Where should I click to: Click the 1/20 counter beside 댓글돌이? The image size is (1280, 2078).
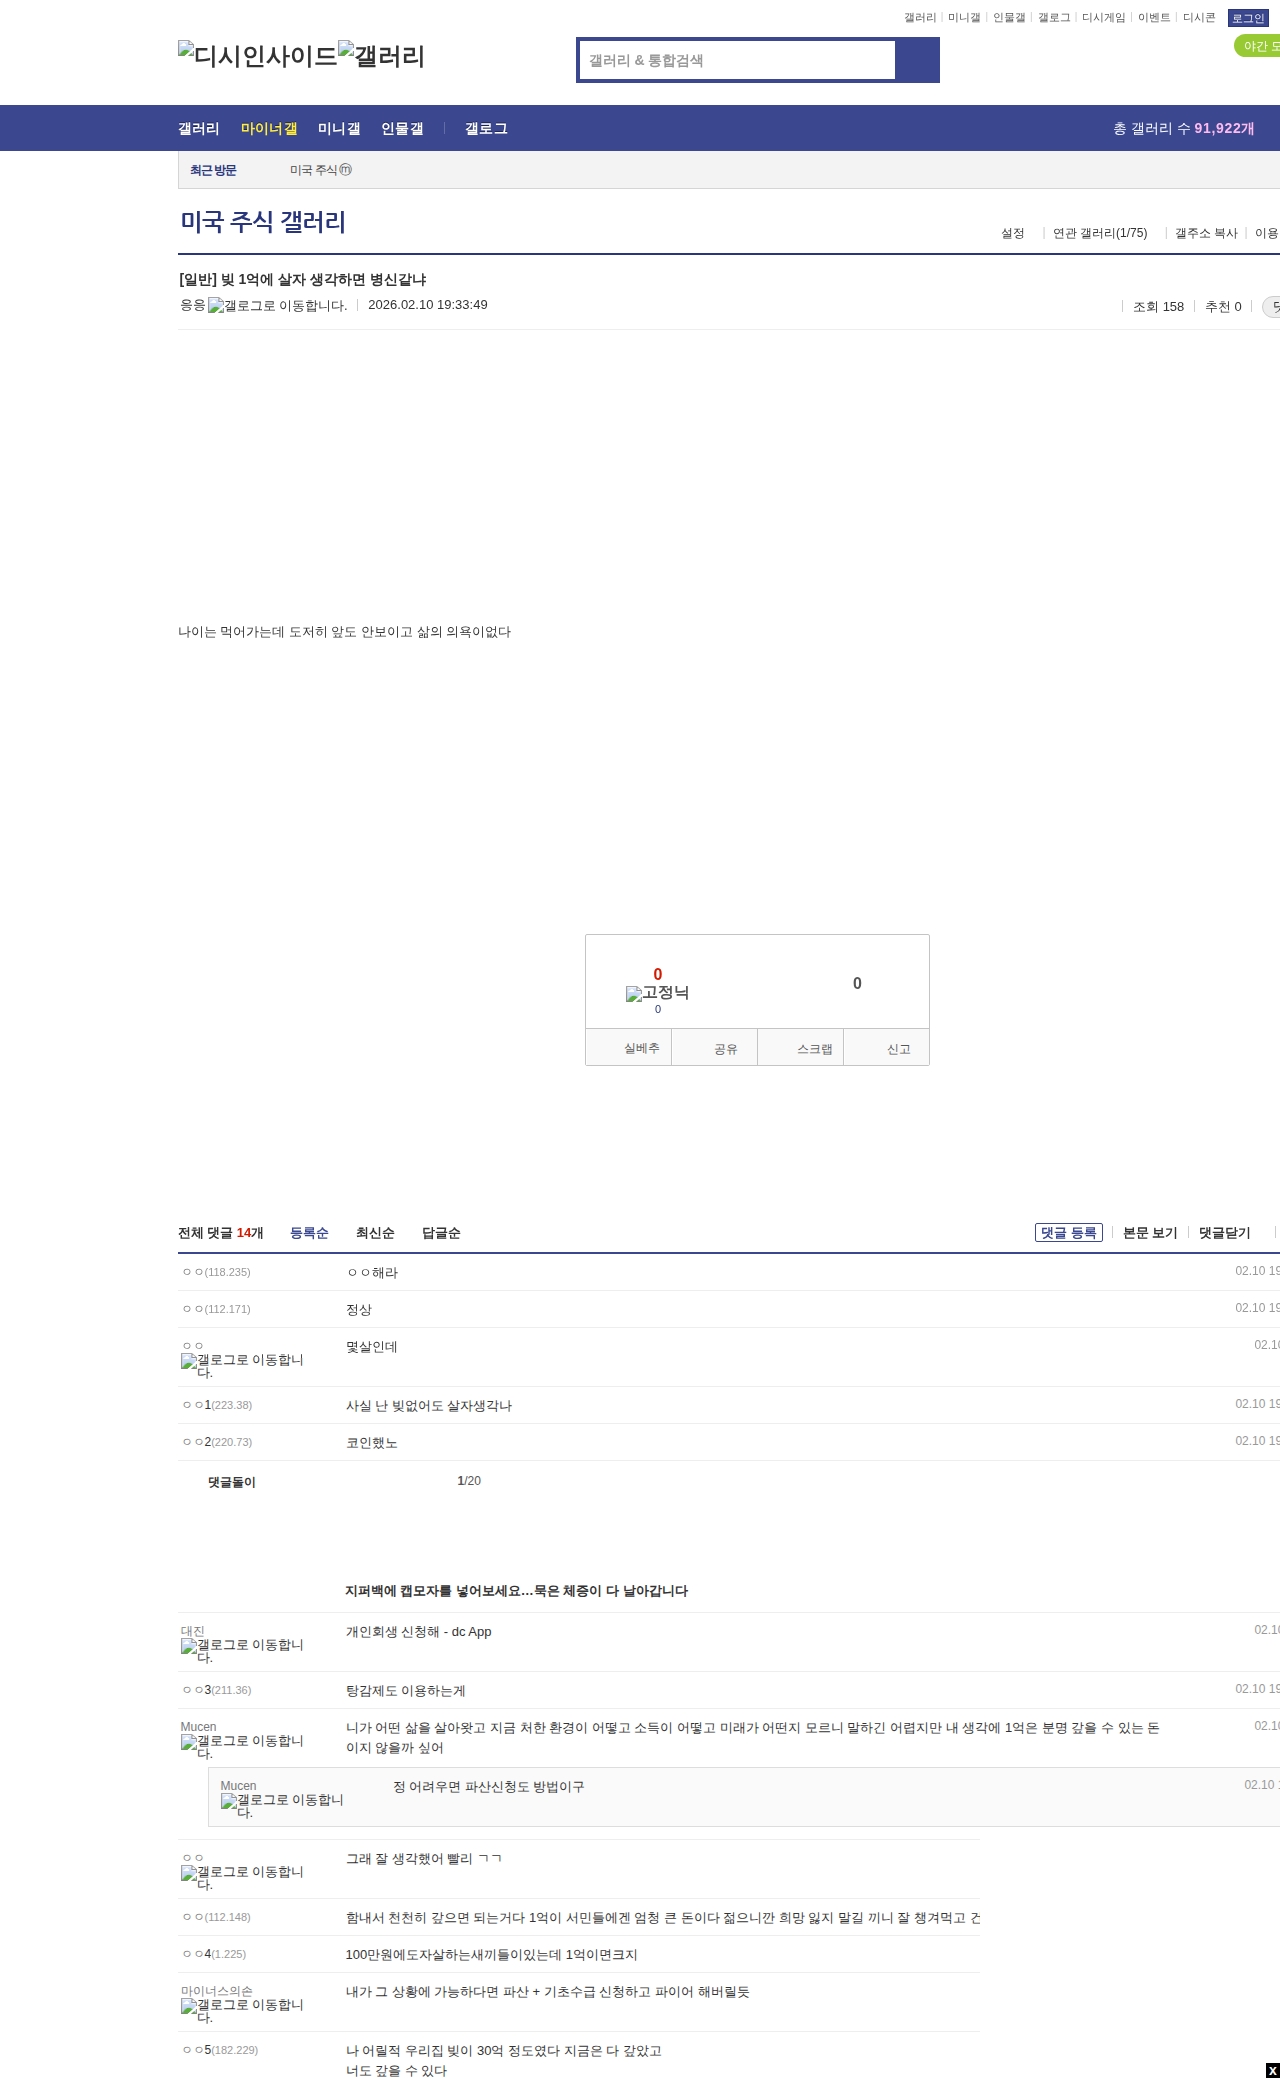point(469,1481)
